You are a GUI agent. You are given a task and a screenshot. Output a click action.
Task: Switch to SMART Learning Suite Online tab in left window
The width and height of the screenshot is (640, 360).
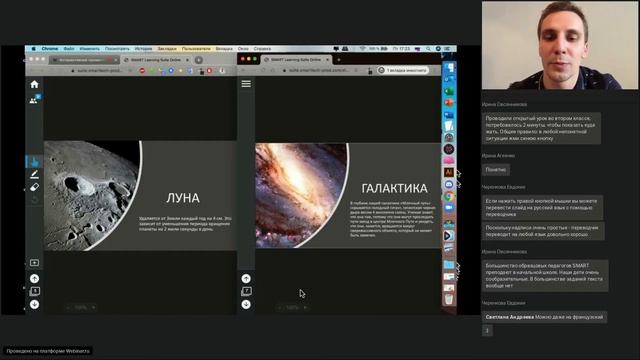pyautogui.click(x=156, y=60)
